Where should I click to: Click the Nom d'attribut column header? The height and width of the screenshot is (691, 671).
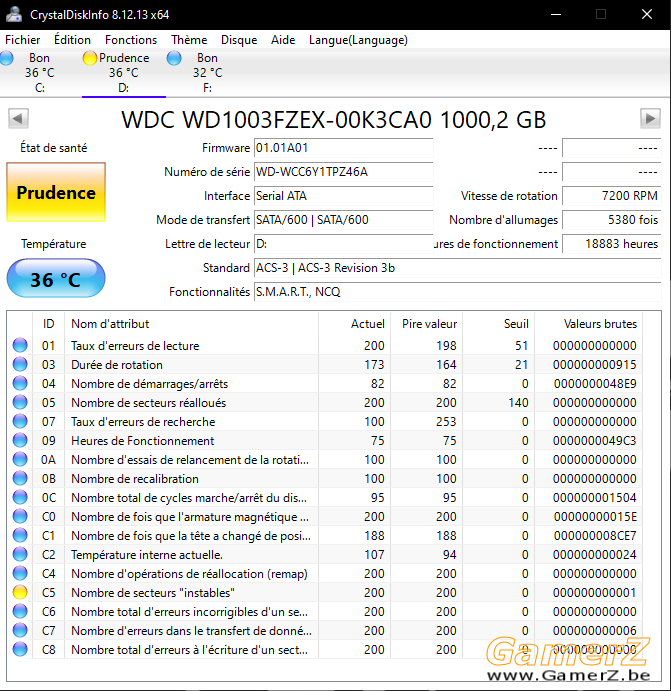(191, 324)
